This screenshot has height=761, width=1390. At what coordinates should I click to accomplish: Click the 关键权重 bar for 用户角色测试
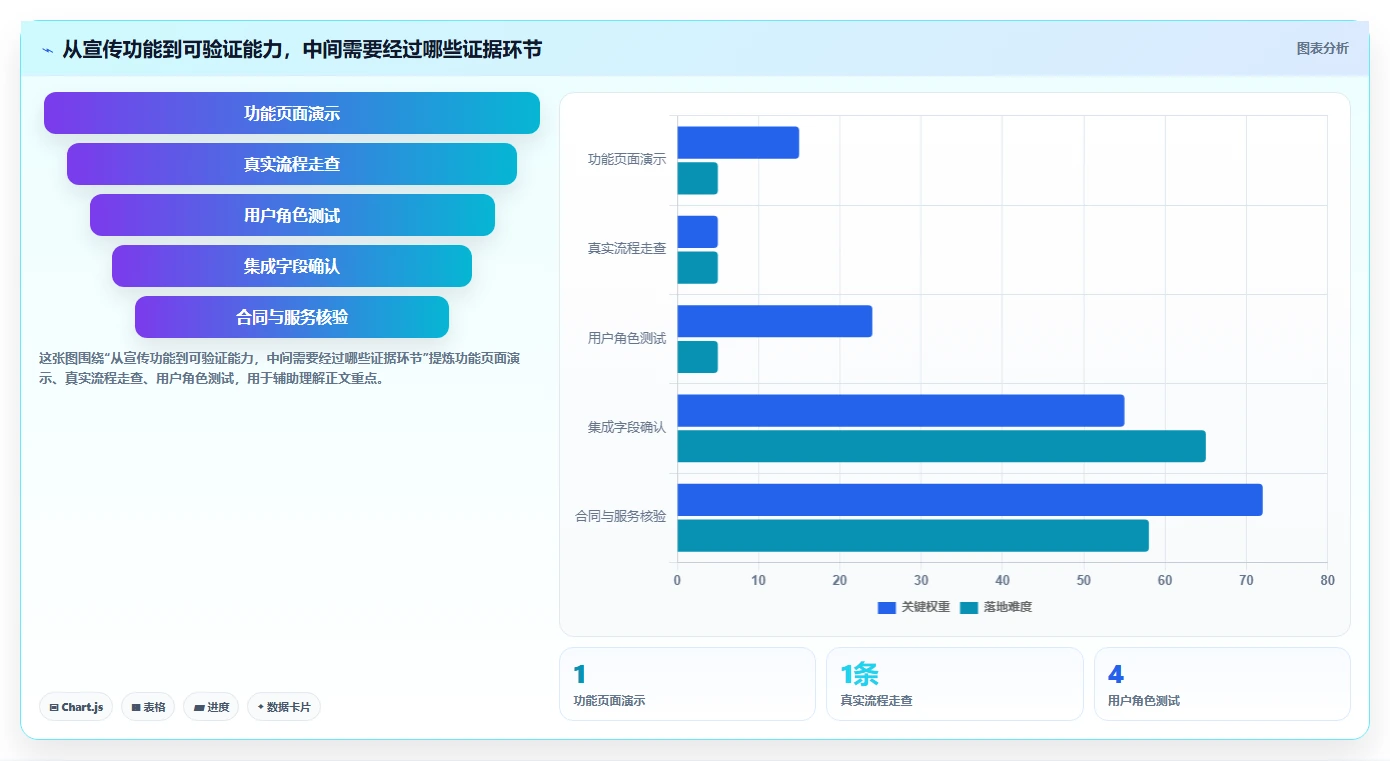click(x=775, y=321)
